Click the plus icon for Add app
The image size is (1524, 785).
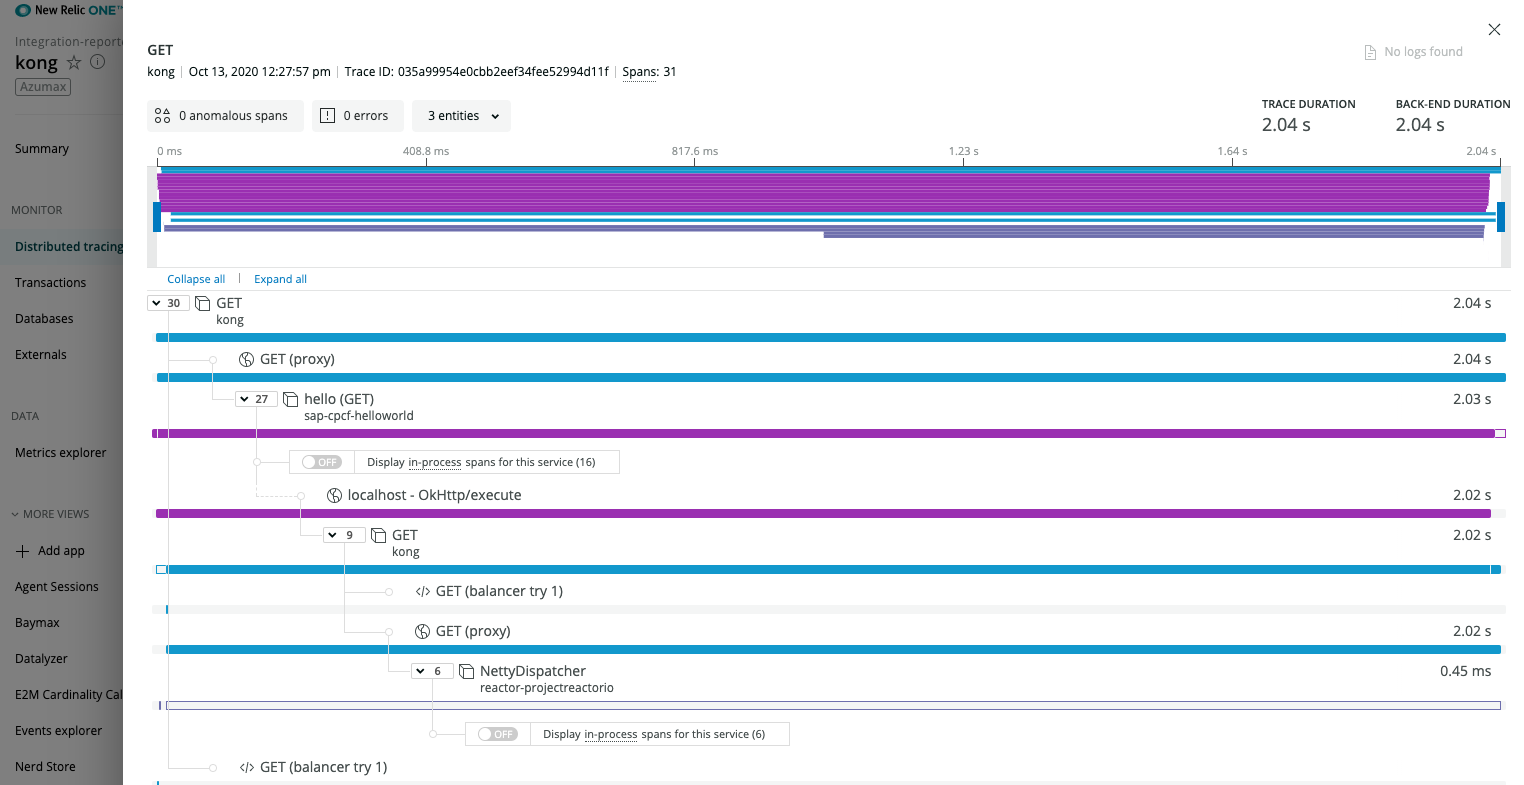click(x=23, y=551)
